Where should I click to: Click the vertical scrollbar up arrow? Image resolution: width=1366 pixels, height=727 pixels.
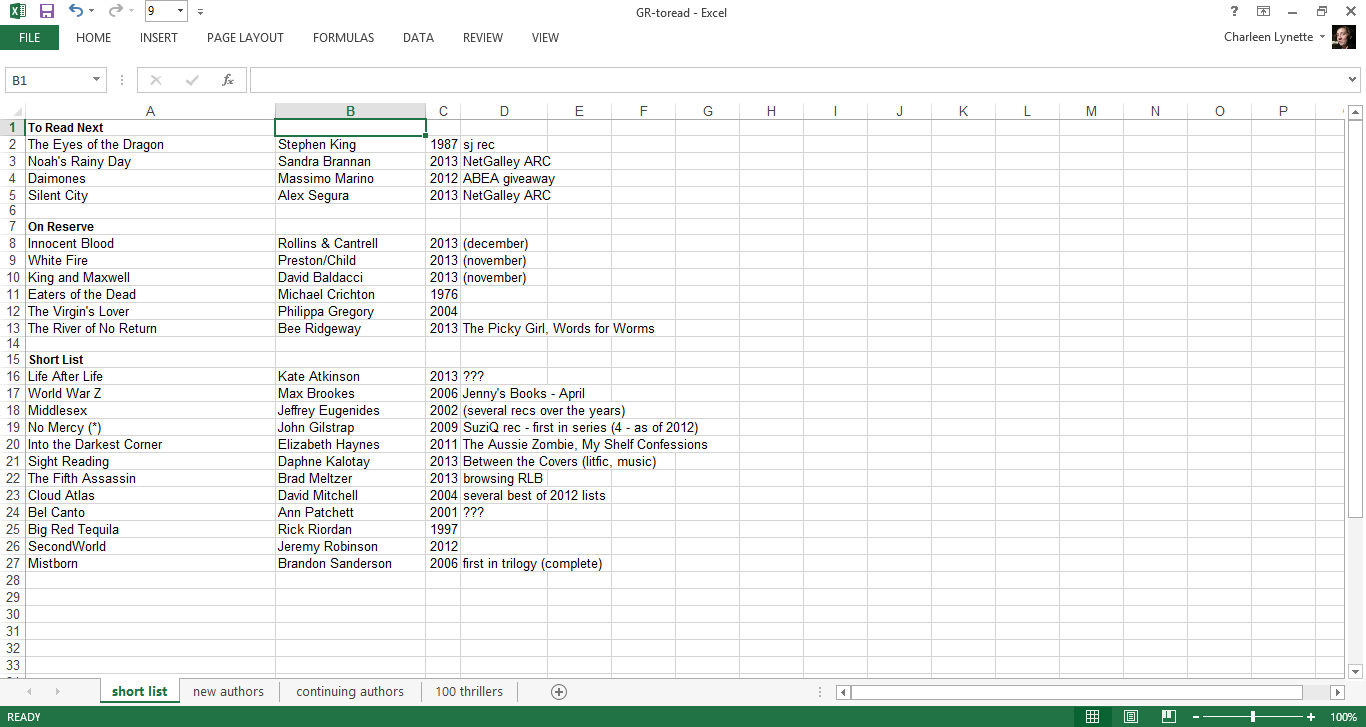coord(1355,111)
